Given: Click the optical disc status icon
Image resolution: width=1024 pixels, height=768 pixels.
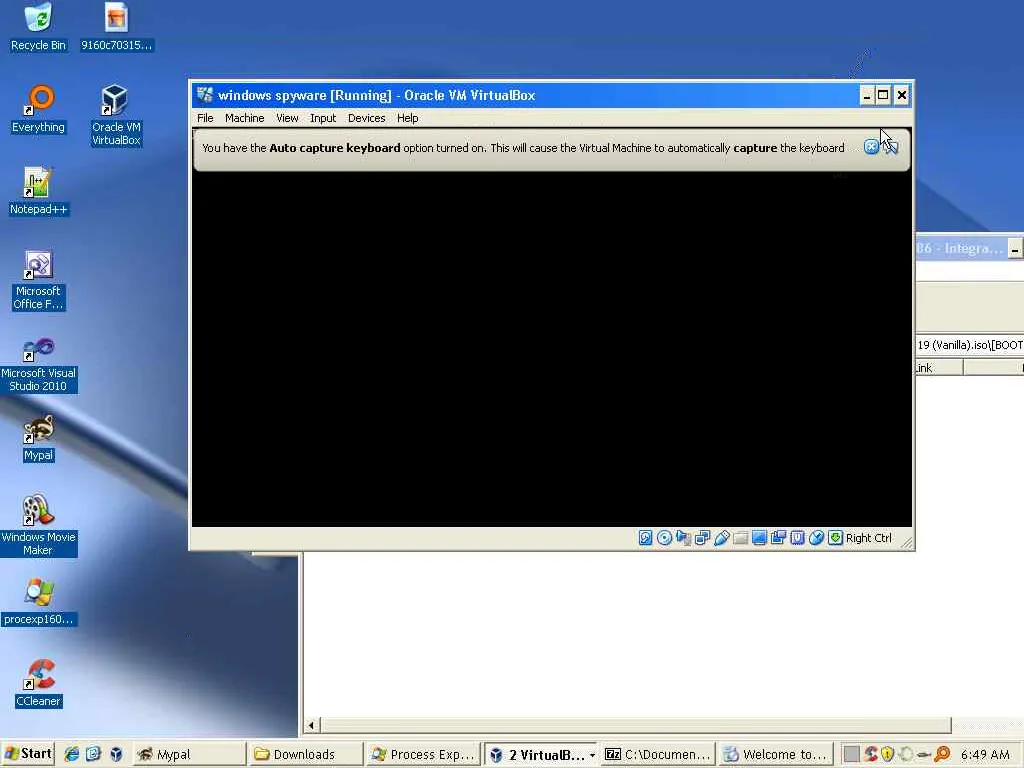Looking at the screenshot, I should (664, 537).
